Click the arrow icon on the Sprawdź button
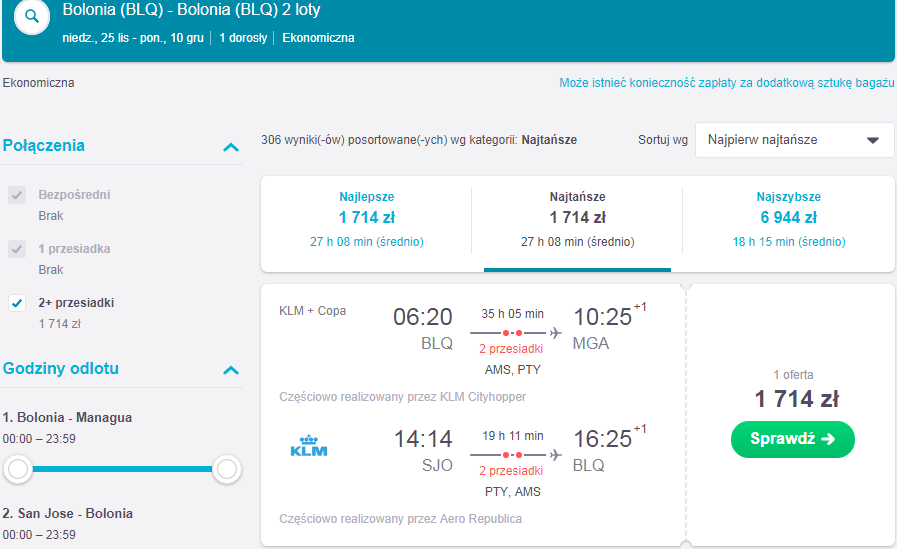 click(828, 439)
